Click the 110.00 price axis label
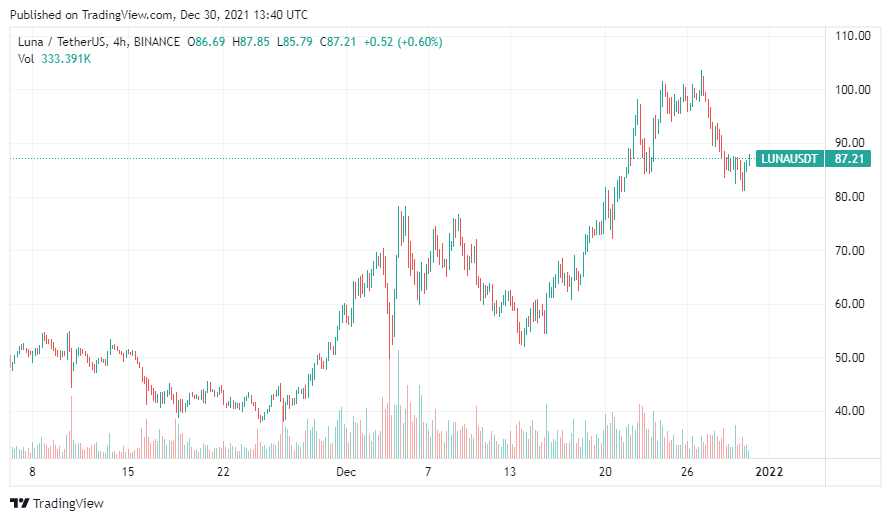The height and width of the screenshot is (521, 891). click(852, 36)
